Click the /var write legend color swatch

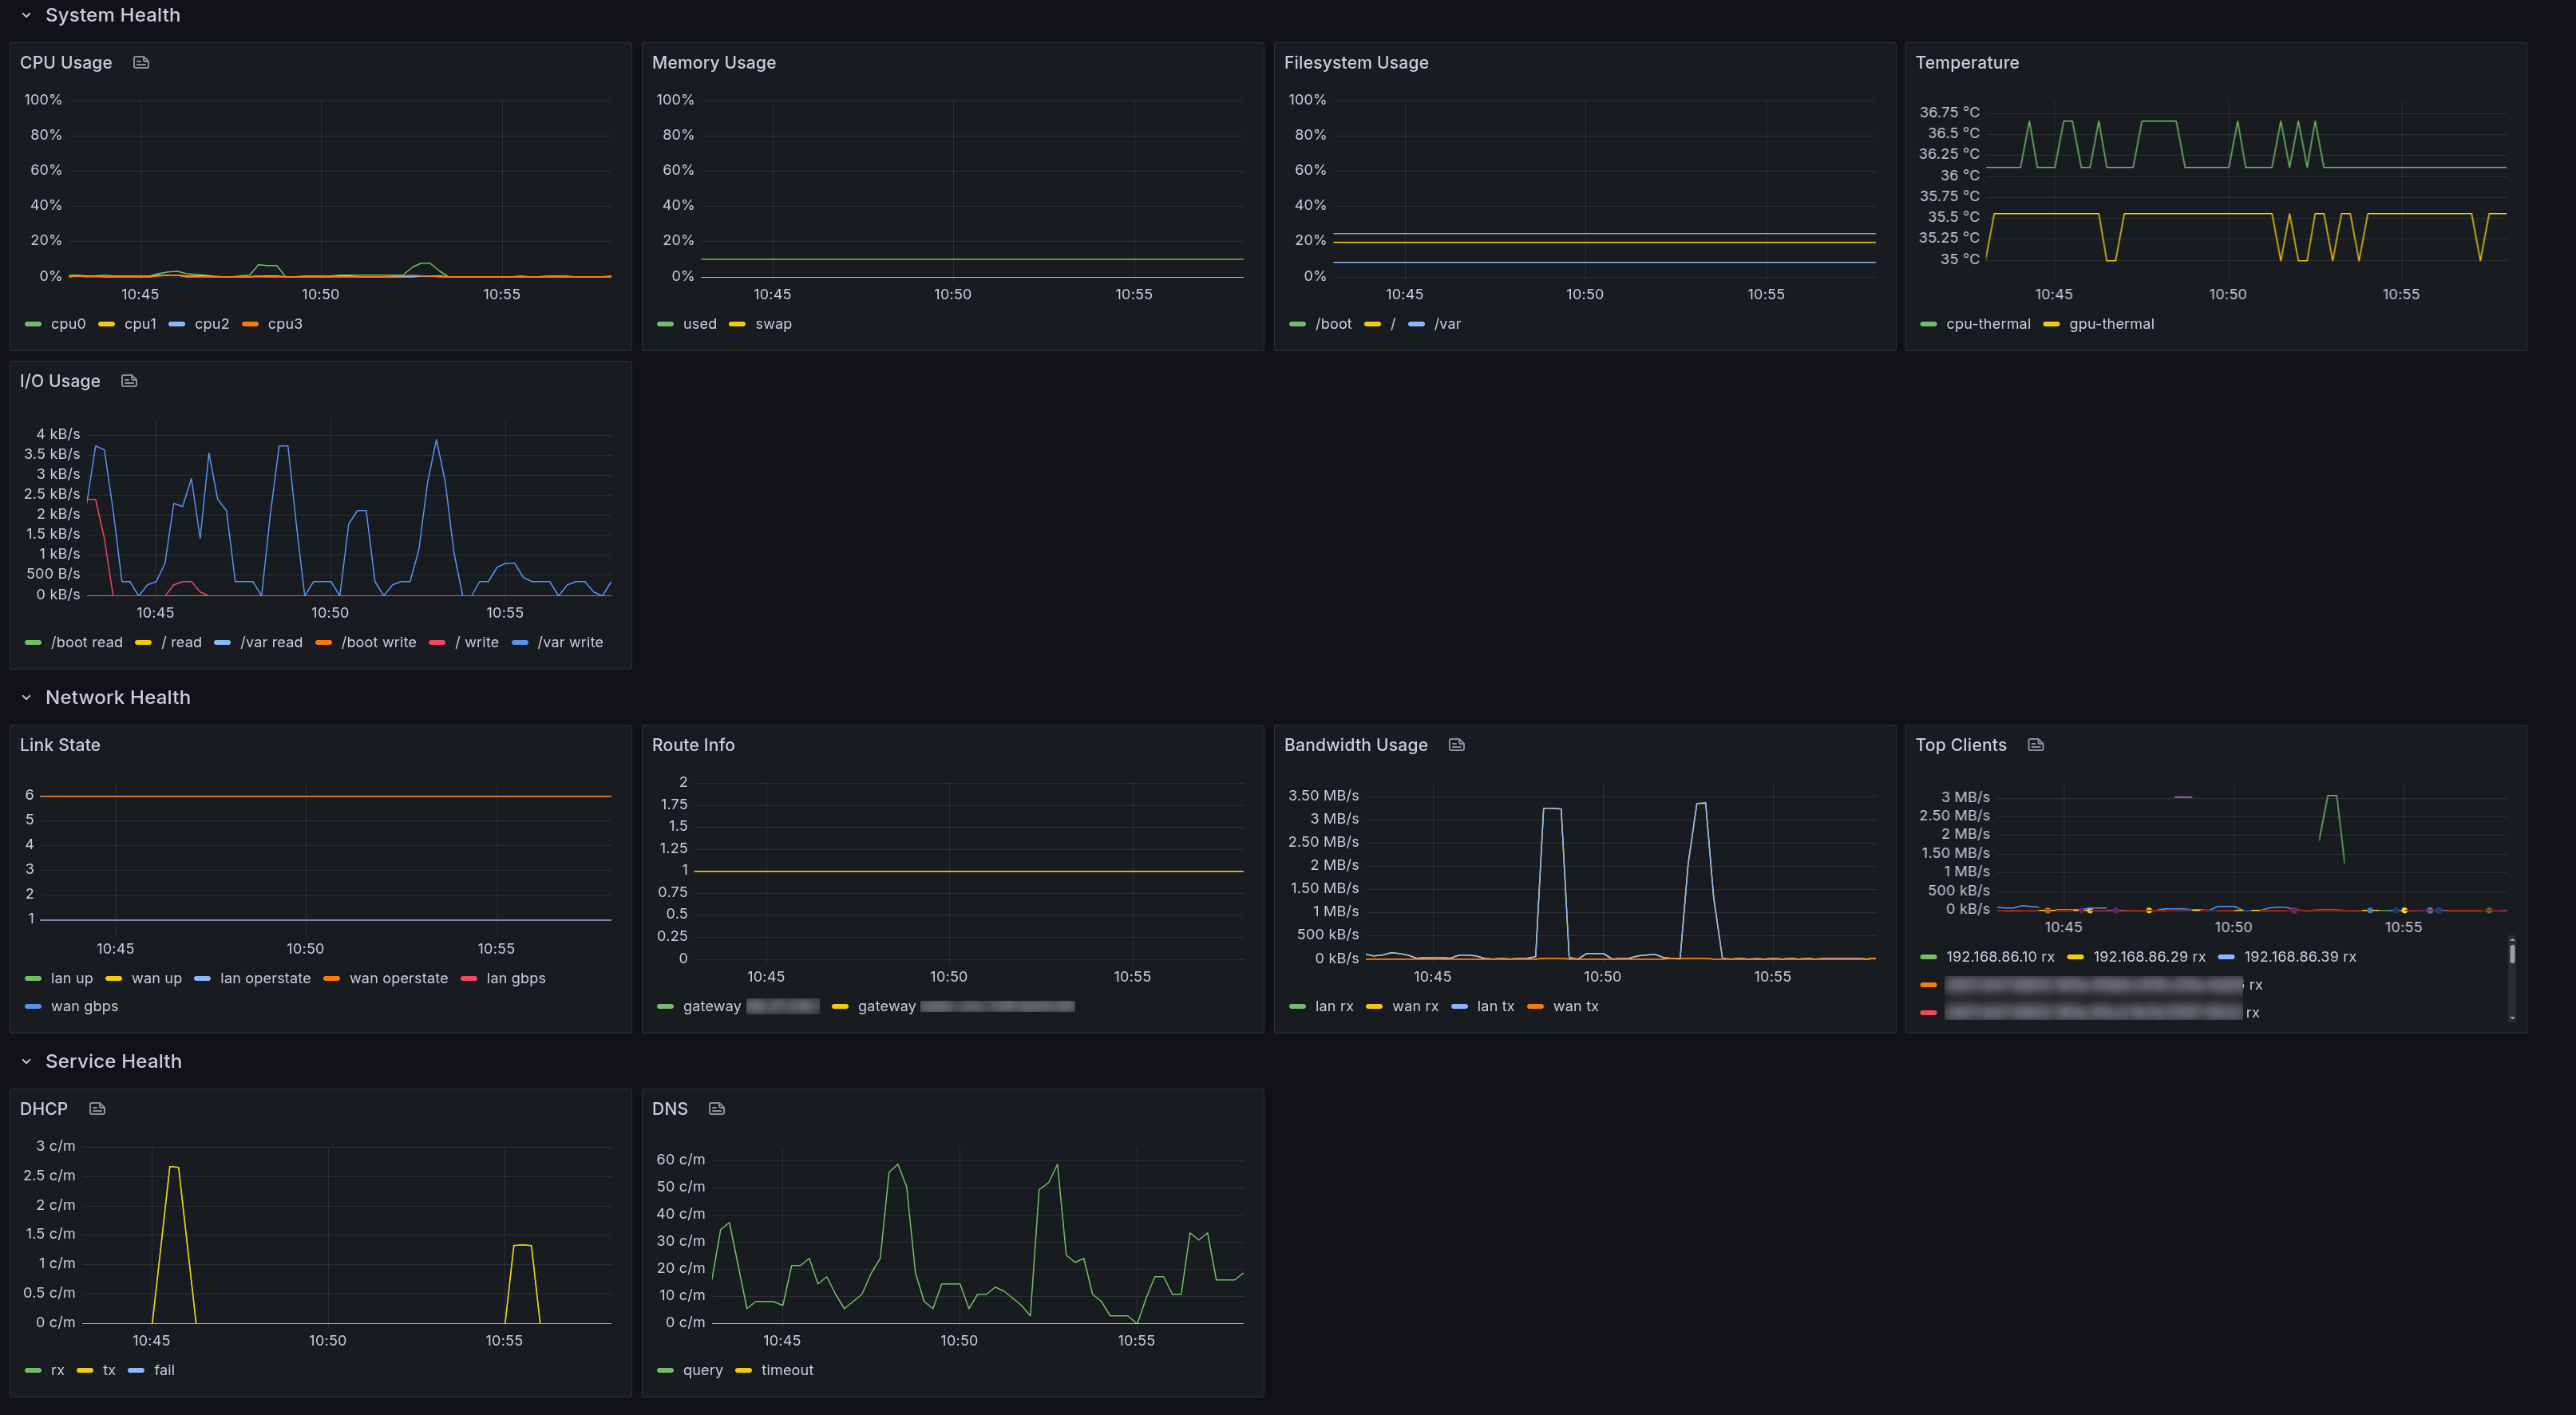[520, 643]
